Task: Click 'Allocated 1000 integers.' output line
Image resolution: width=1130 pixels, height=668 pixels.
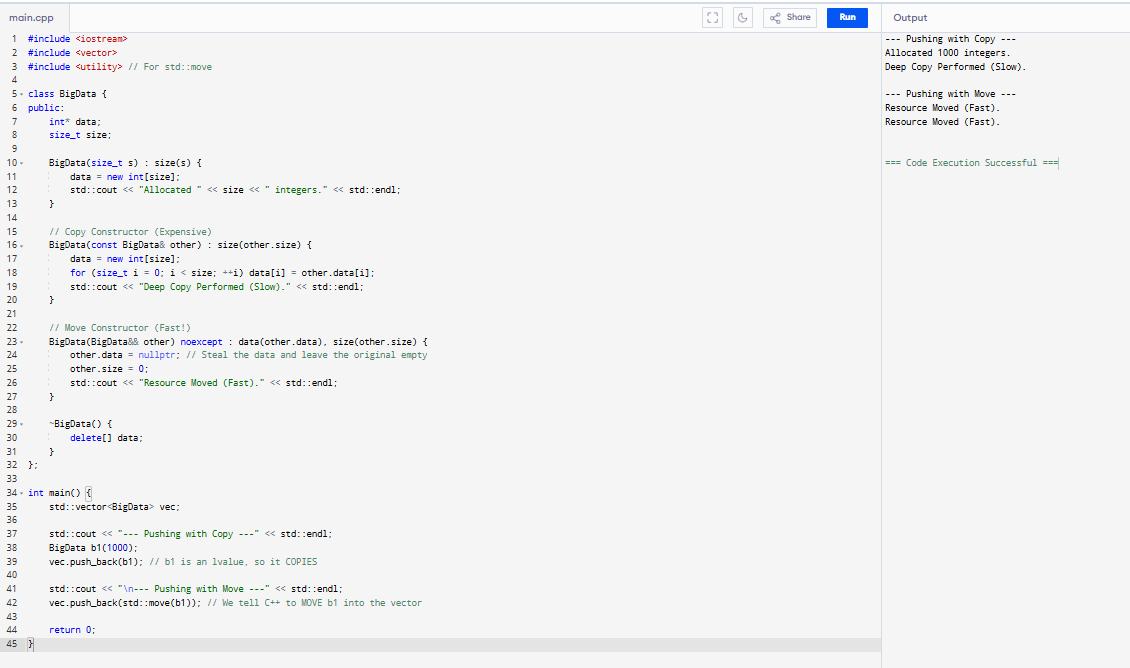Action: click(x=948, y=53)
